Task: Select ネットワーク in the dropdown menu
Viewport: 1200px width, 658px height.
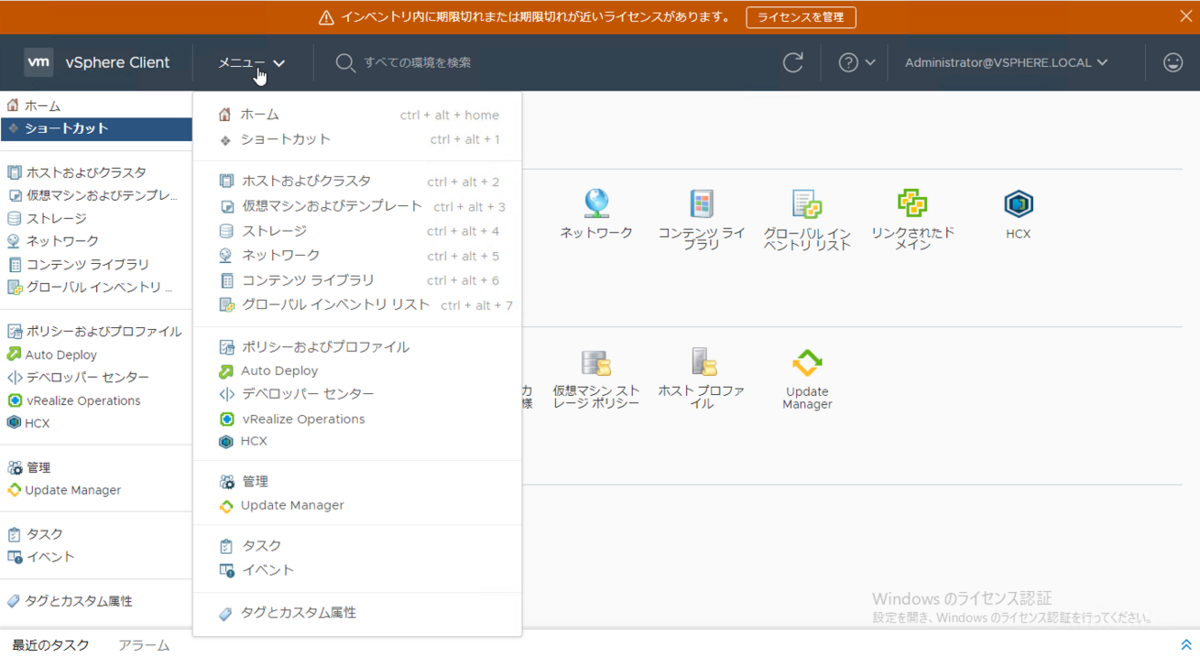Action: pyautogui.click(x=357, y=255)
